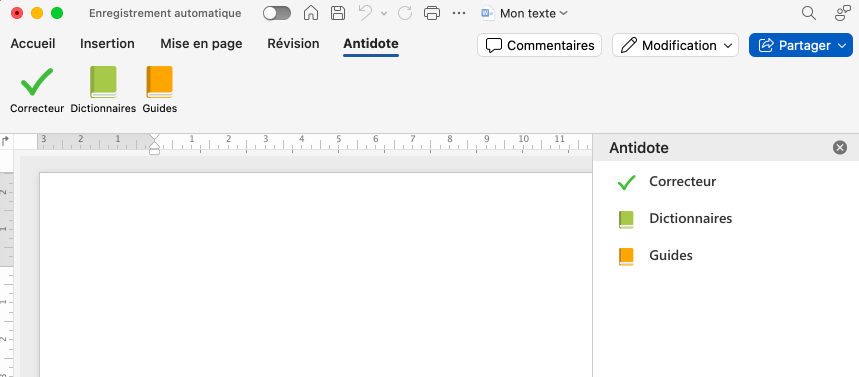
Task: Open the search magnifying glass
Action: [809, 13]
